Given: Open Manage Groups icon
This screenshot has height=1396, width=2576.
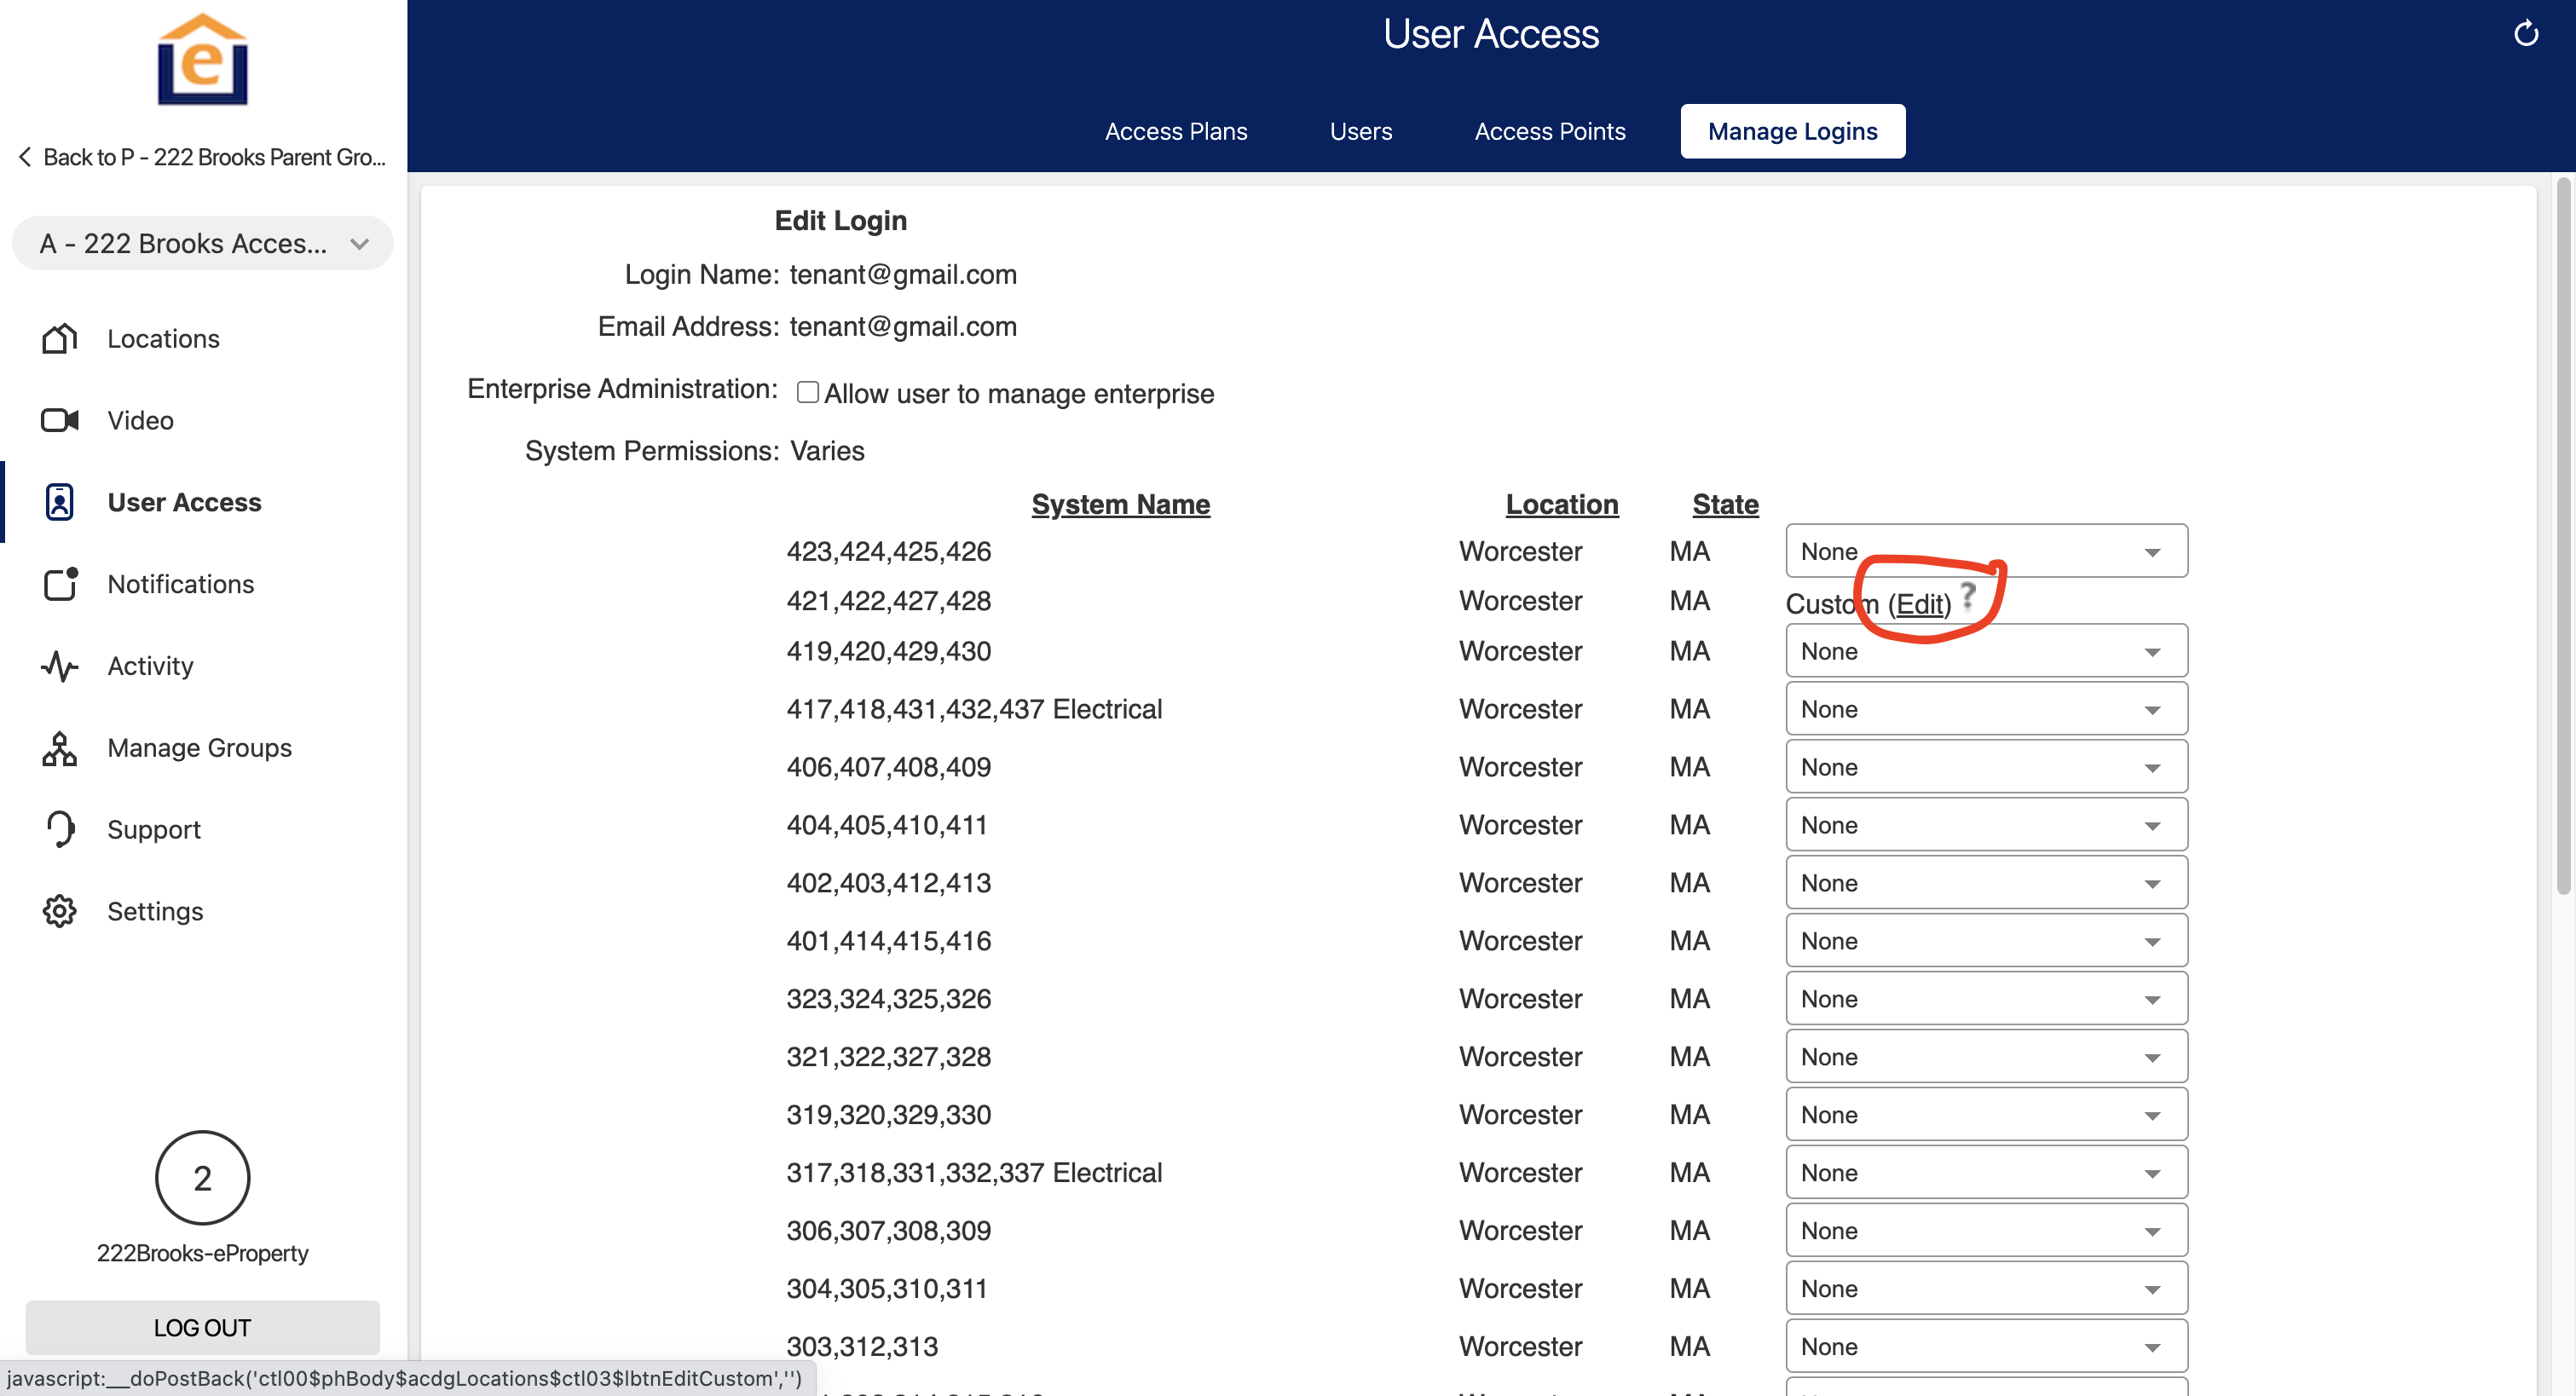Looking at the screenshot, I should 59,748.
